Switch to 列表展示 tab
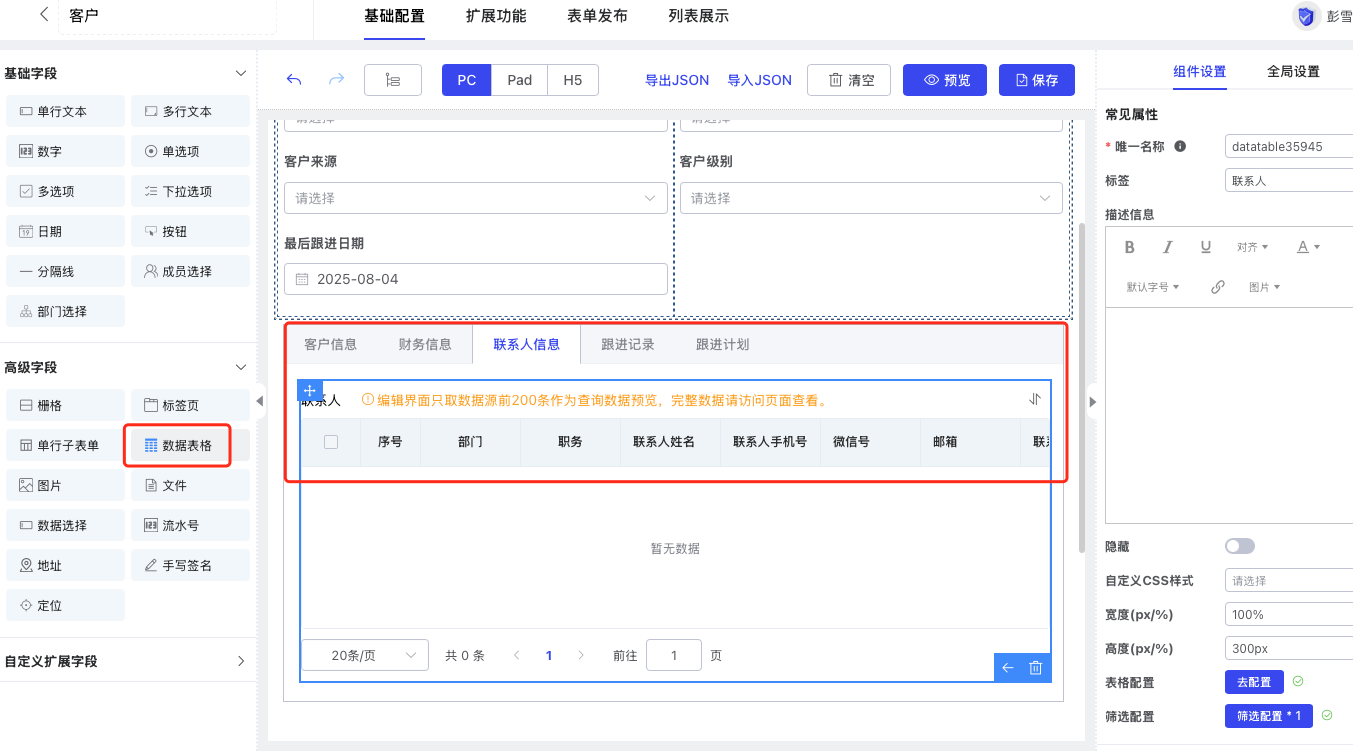The image size is (1353, 751). click(699, 16)
